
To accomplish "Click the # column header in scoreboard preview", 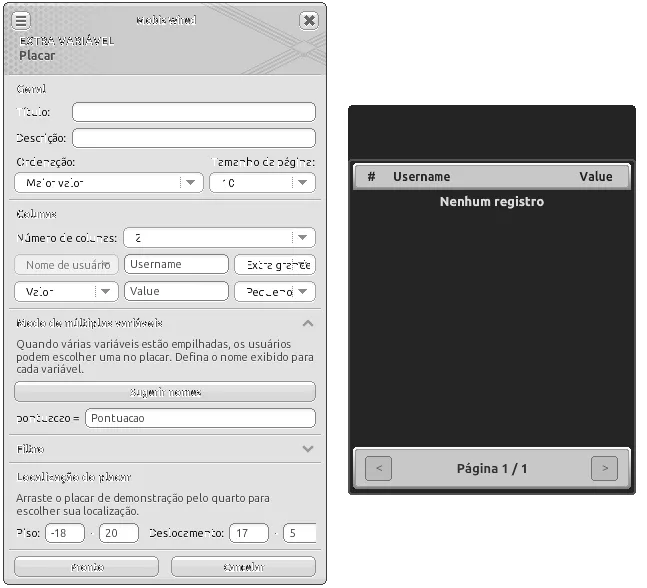I will click(x=371, y=177).
